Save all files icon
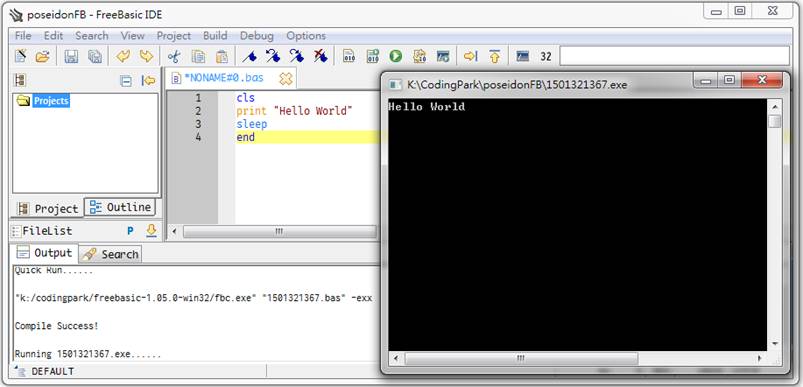Viewport: 803px width, 387px height. click(95, 56)
